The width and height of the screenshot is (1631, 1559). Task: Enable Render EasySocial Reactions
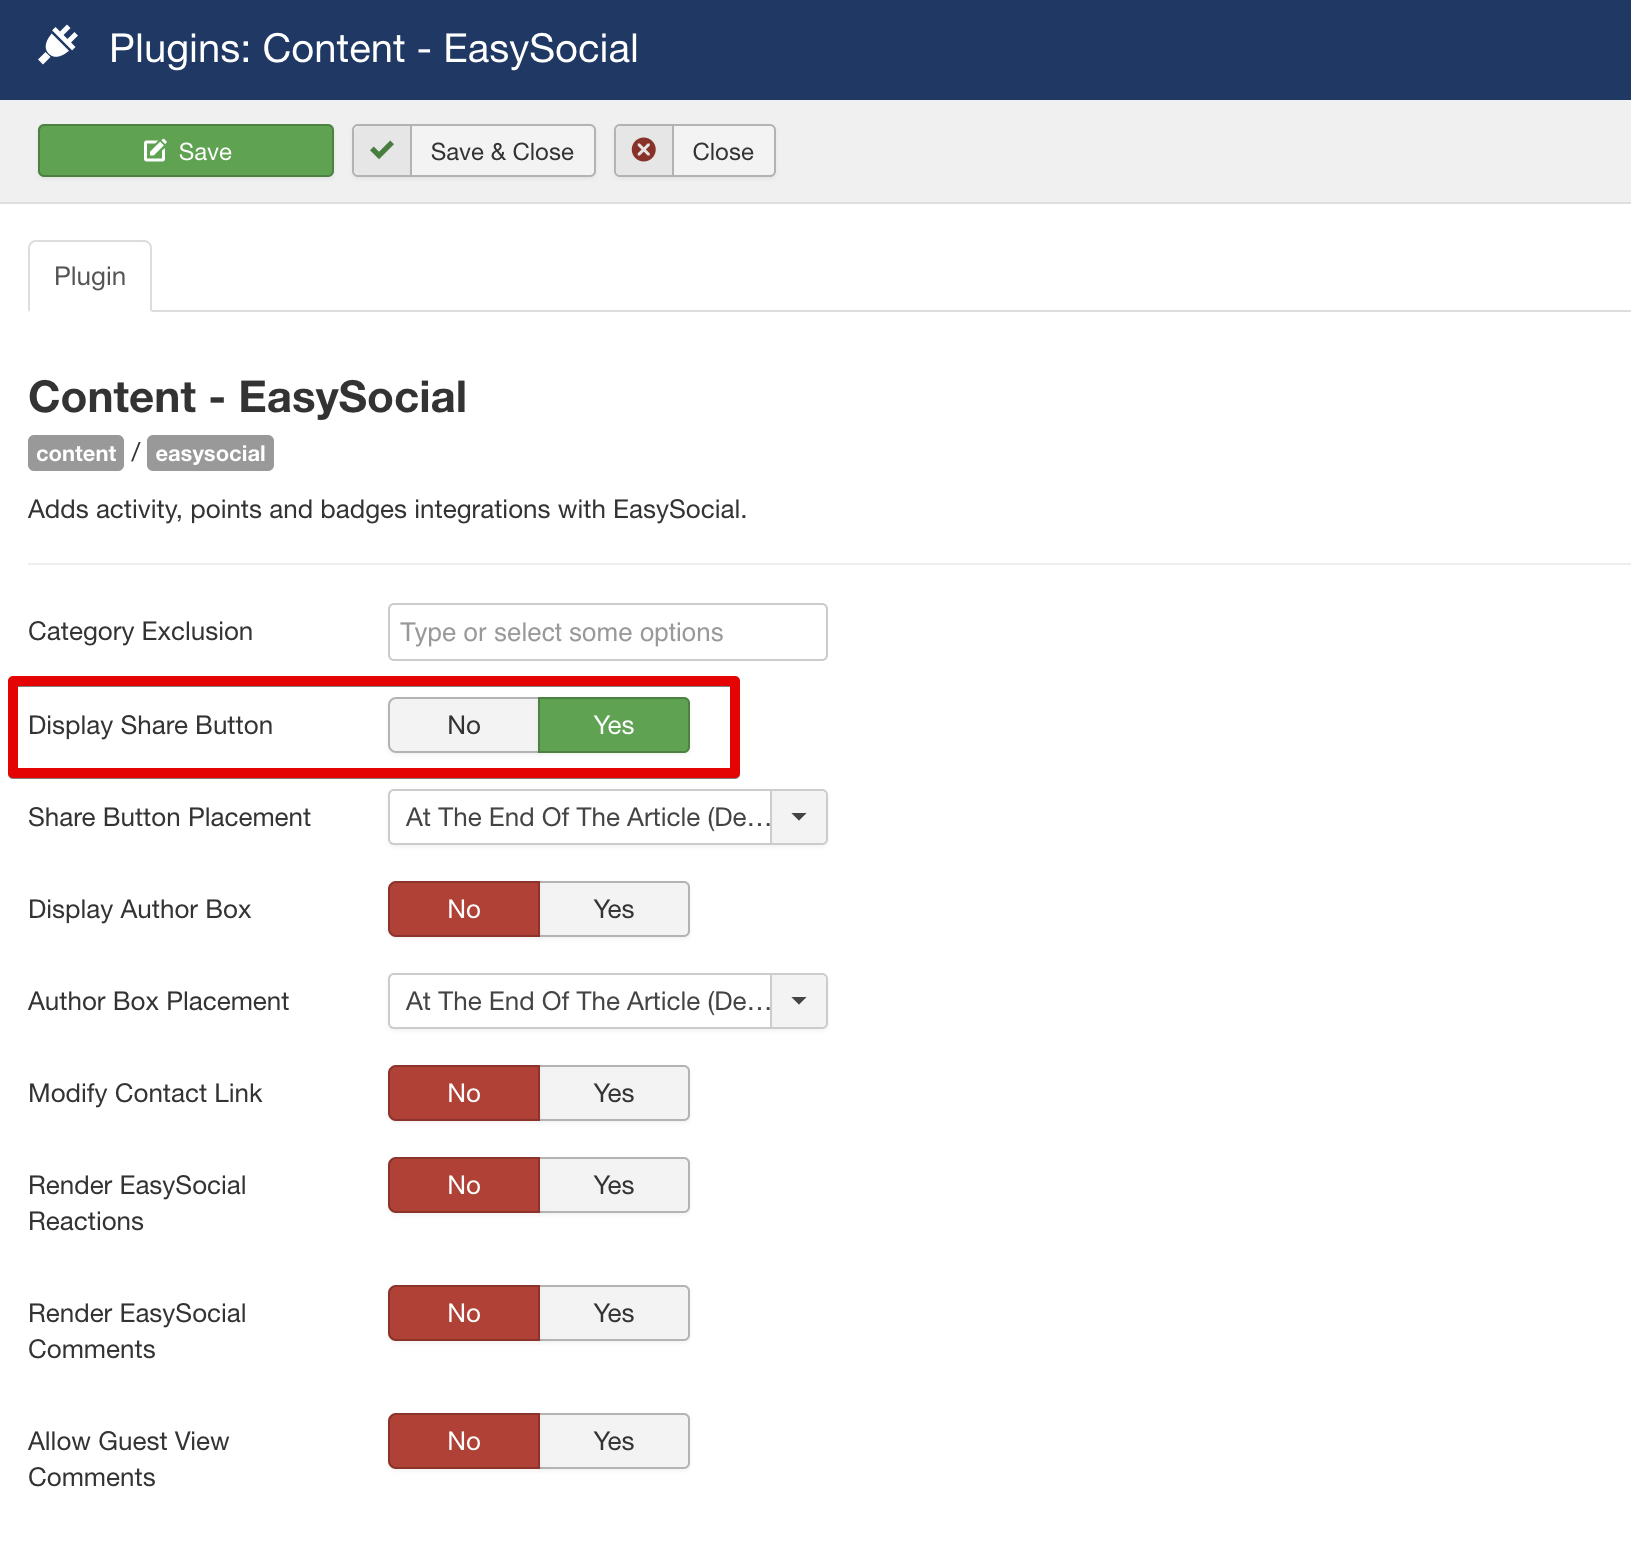coord(614,1185)
